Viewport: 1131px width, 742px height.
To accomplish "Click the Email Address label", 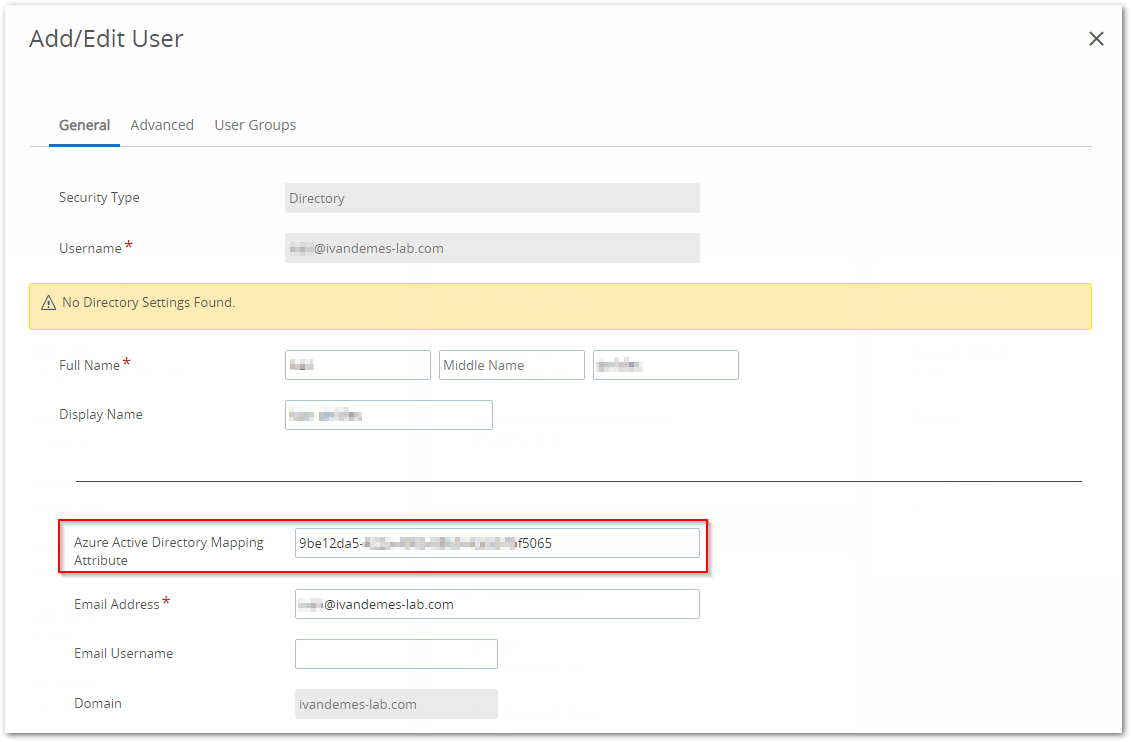I will [116, 604].
